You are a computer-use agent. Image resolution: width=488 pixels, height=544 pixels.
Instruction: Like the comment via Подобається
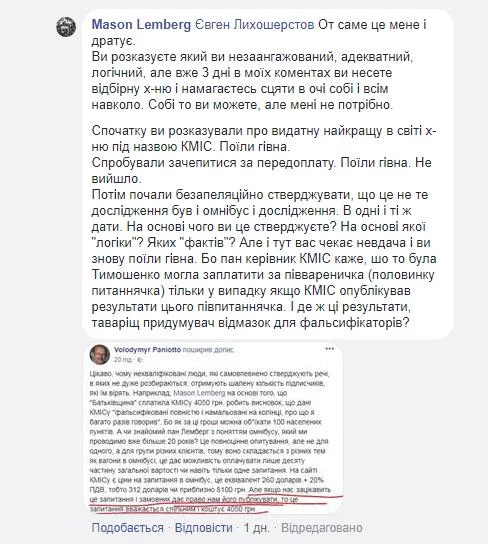[128, 528]
